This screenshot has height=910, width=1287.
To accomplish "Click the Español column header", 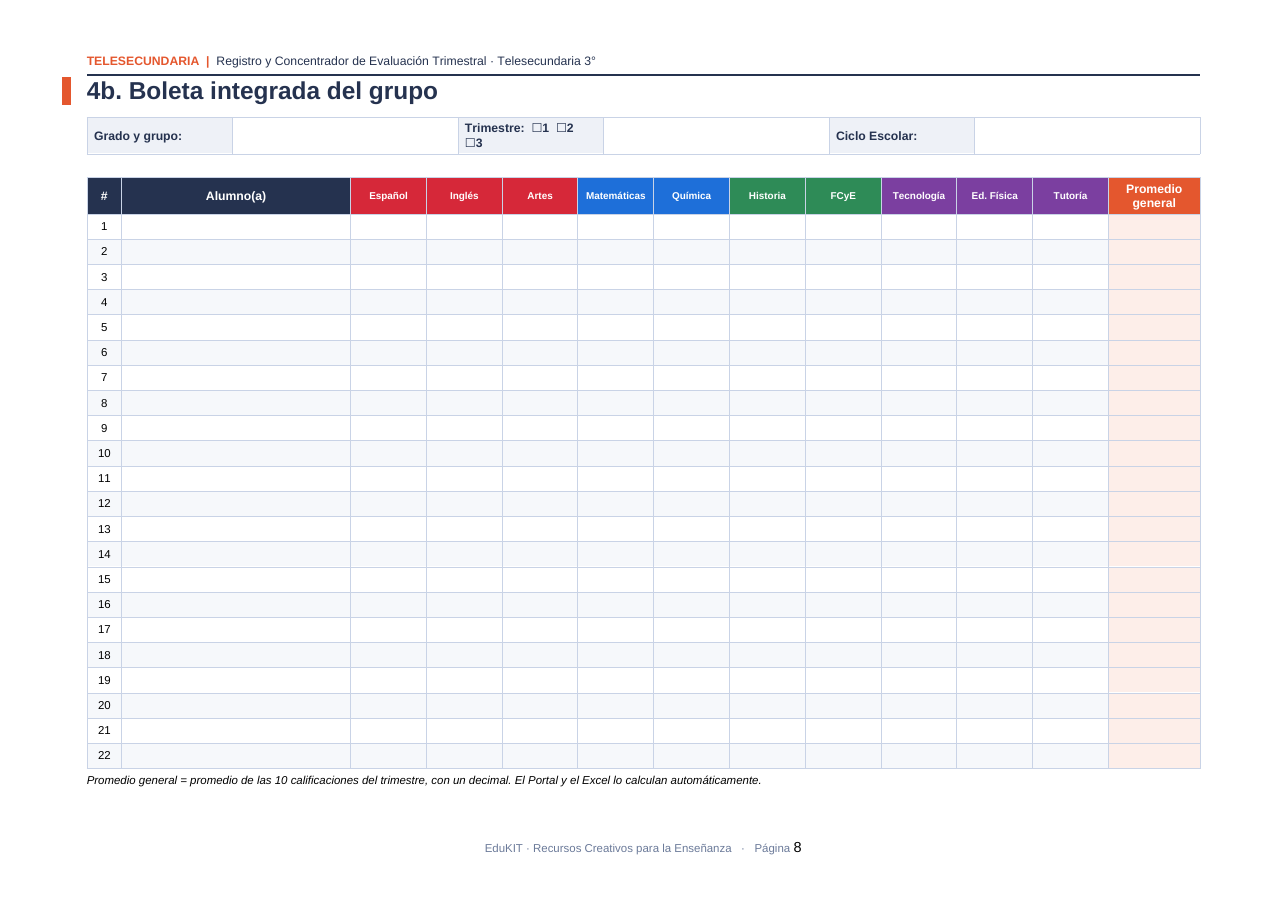I will [x=388, y=196].
